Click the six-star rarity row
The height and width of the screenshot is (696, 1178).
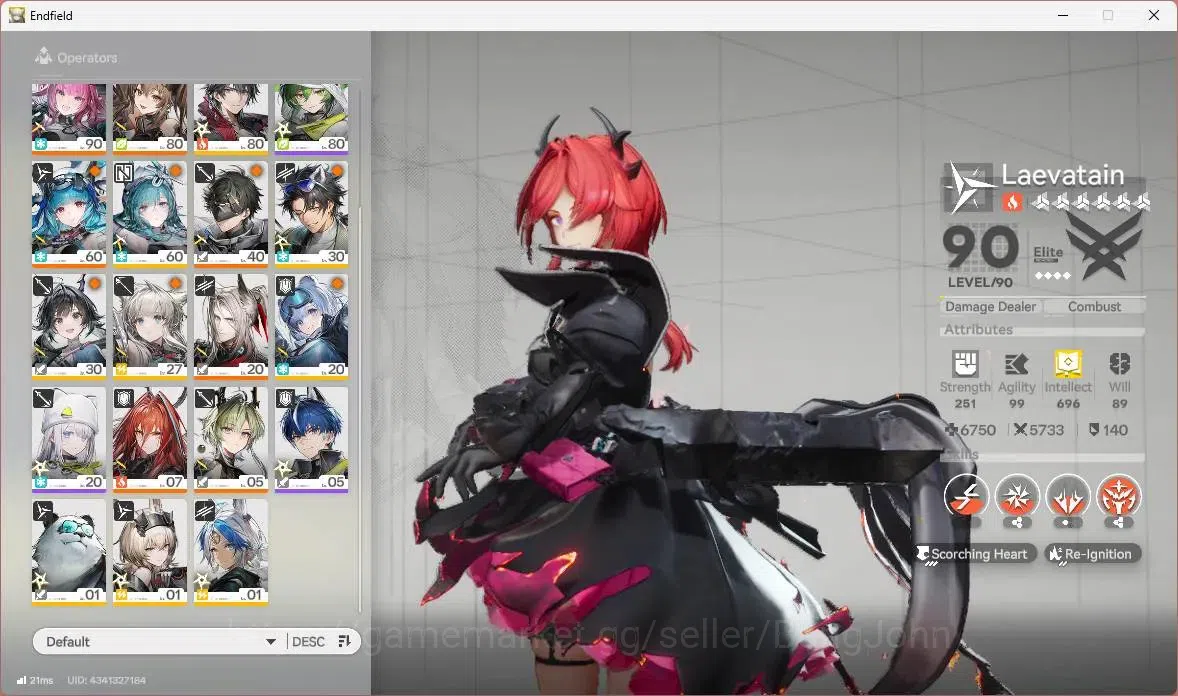click(x=1090, y=201)
